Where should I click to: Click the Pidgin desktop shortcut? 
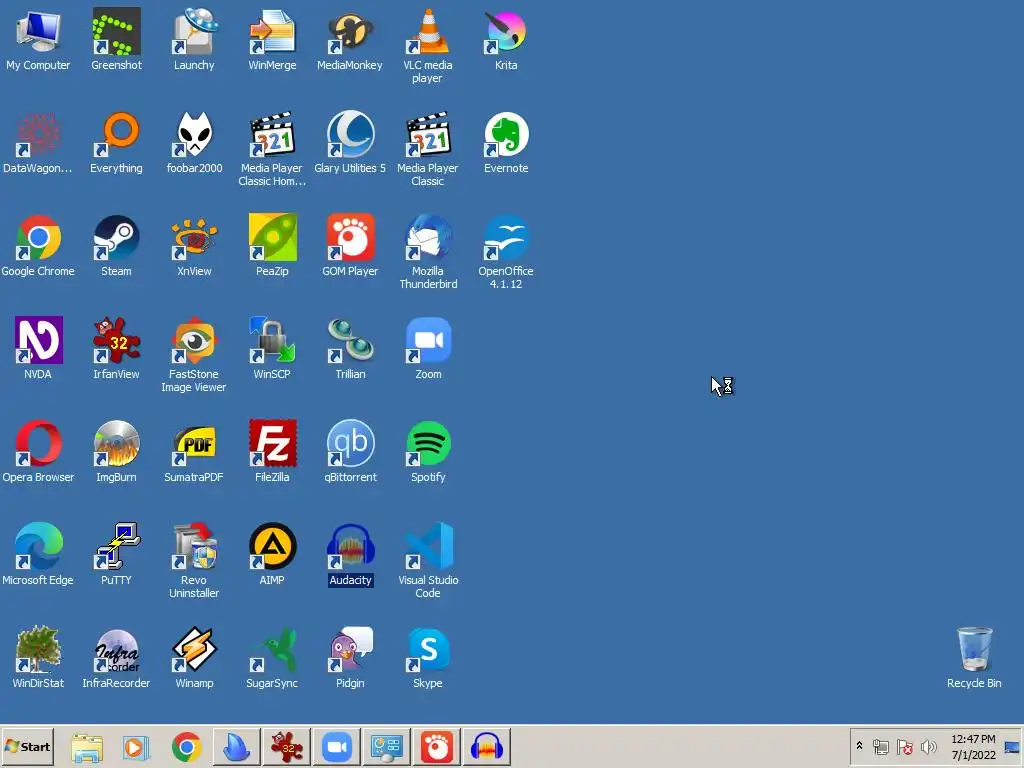pos(350,658)
